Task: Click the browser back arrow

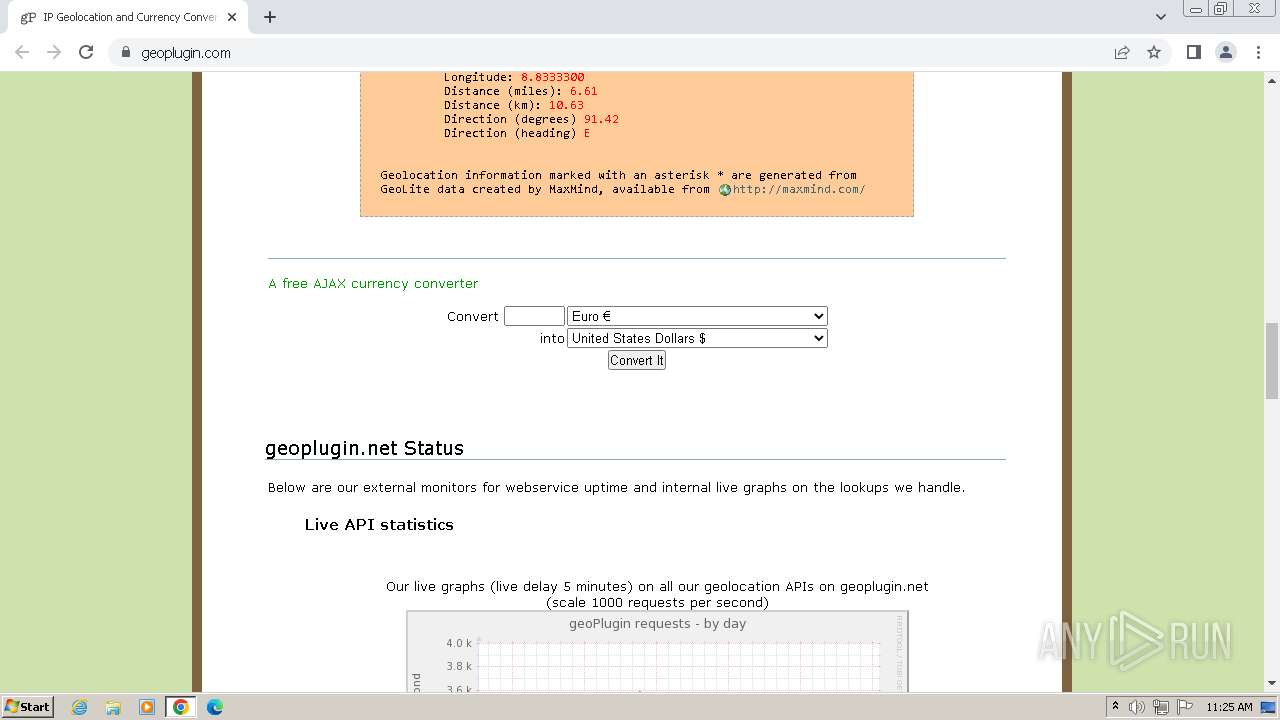Action: coord(22,52)
